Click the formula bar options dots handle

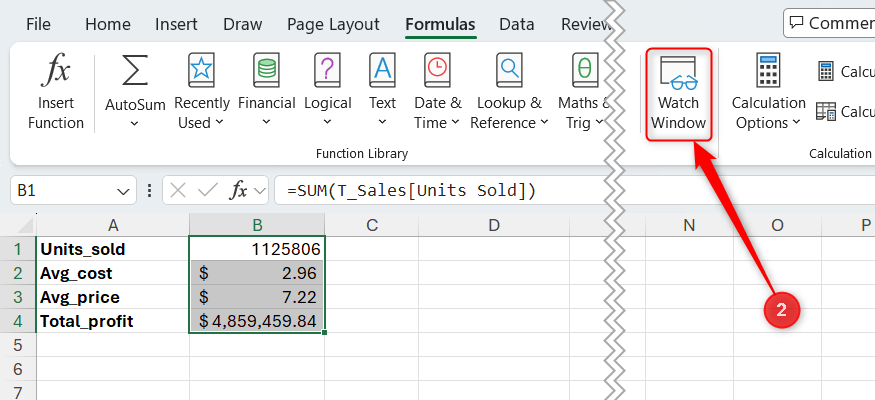click(x=149, y=191)
